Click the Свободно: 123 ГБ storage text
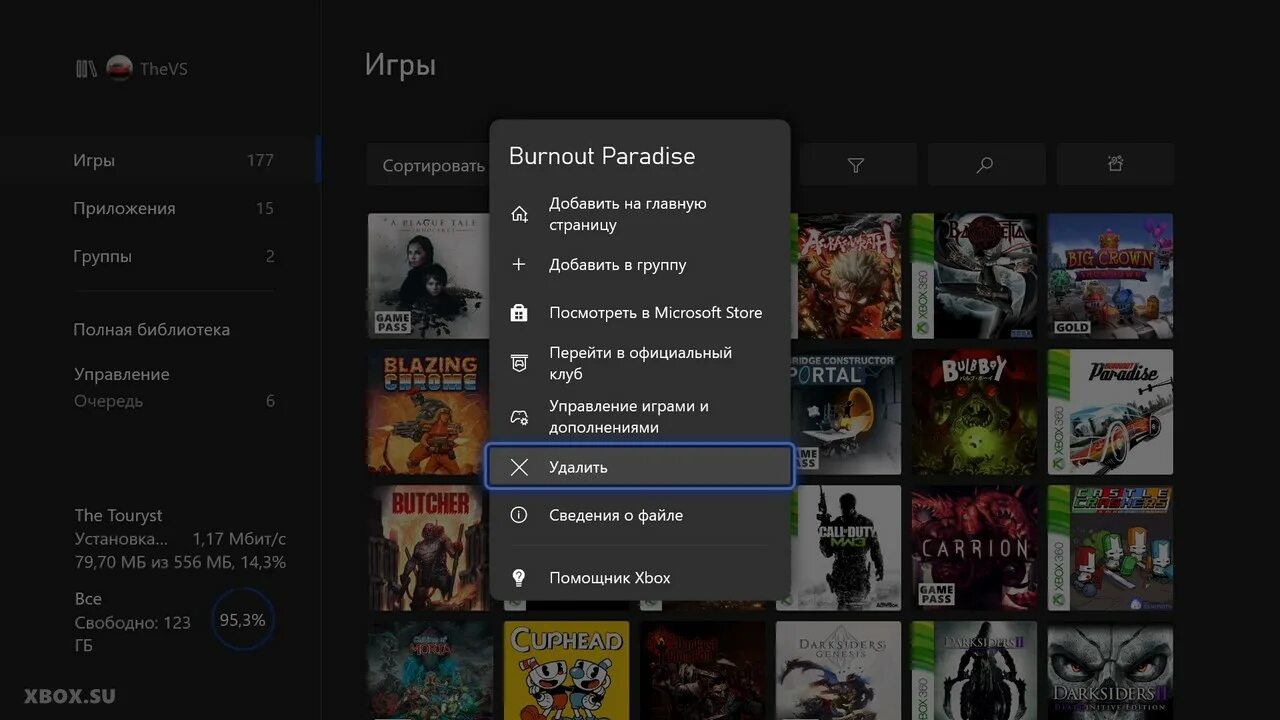Image resolution: width=1280 pixels, height=720 pixels. point(132,634)
